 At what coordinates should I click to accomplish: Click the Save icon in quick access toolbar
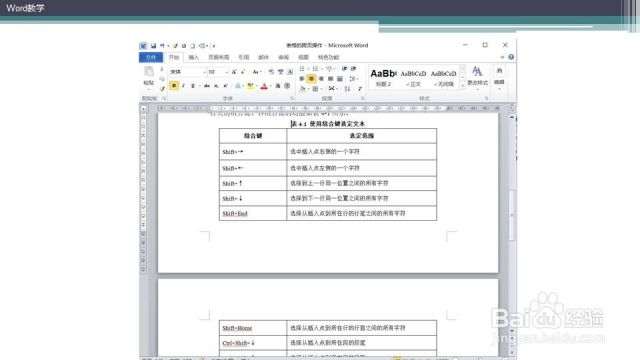pyautogui.click(x=153, y=46)
